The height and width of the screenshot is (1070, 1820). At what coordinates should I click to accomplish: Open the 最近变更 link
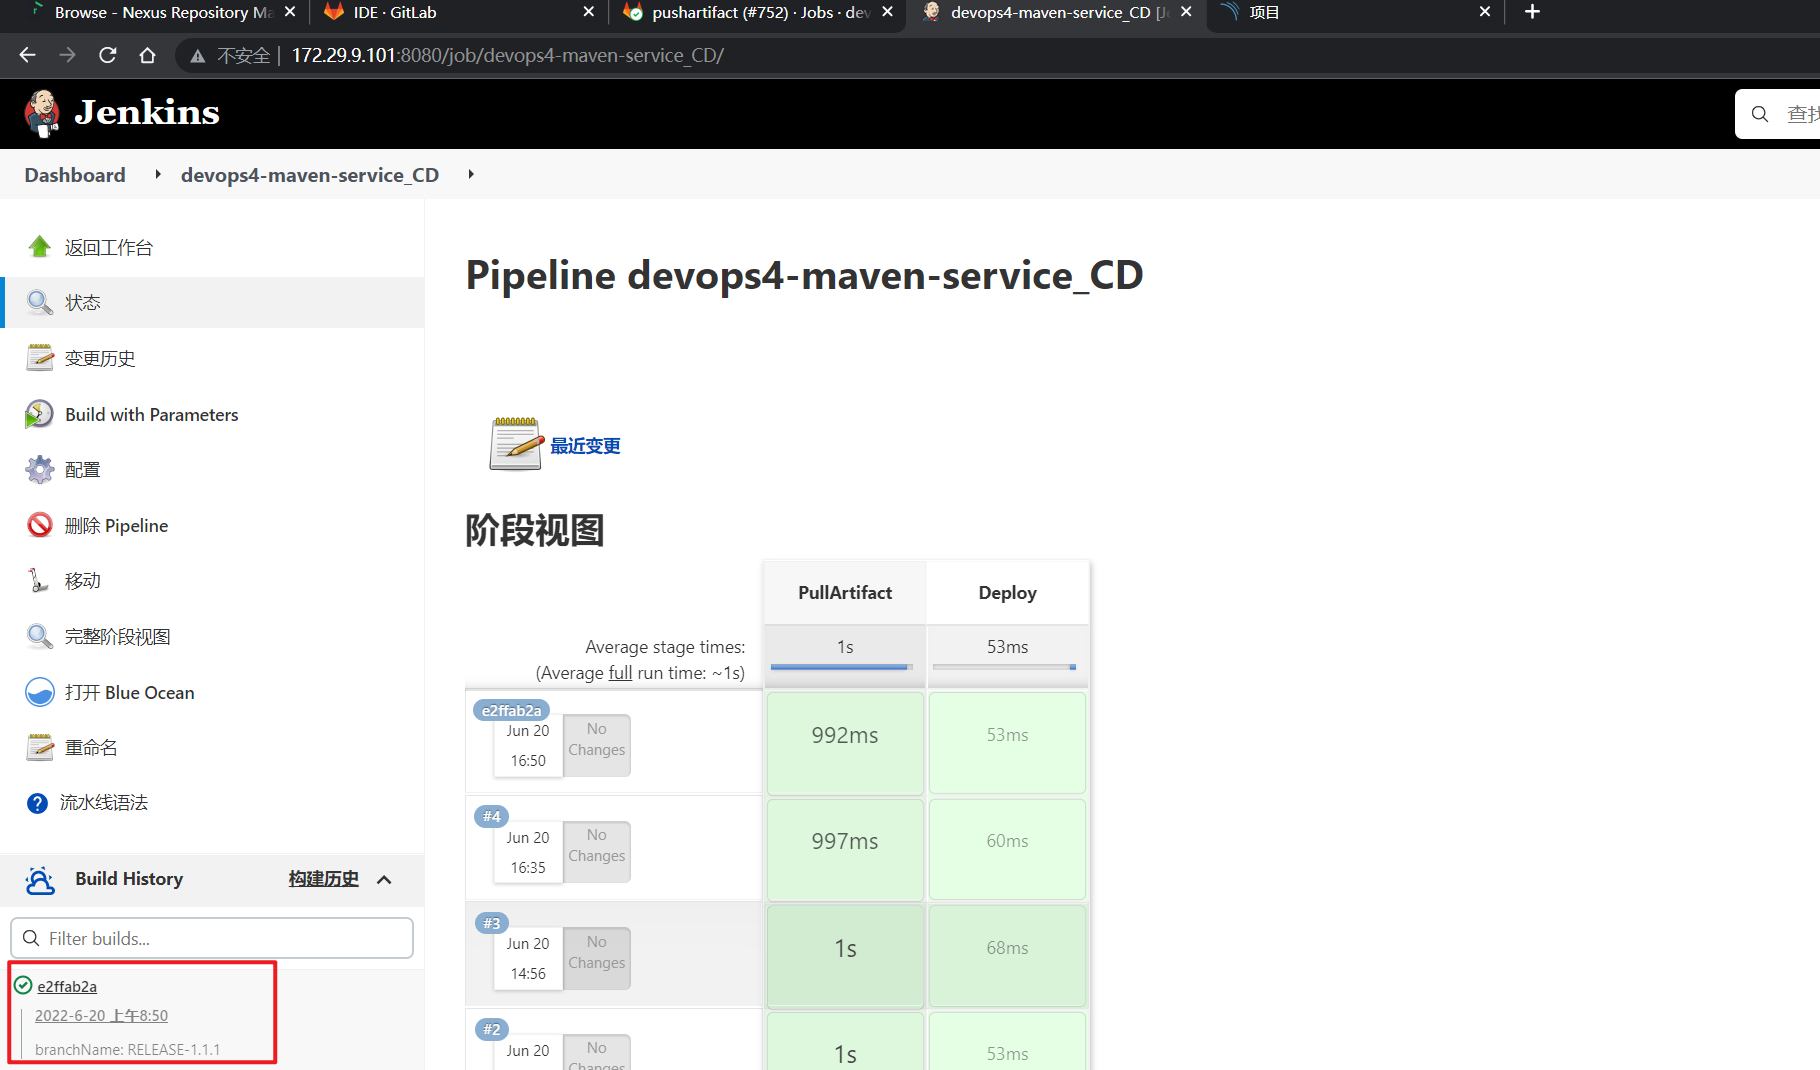pos(586,446)
